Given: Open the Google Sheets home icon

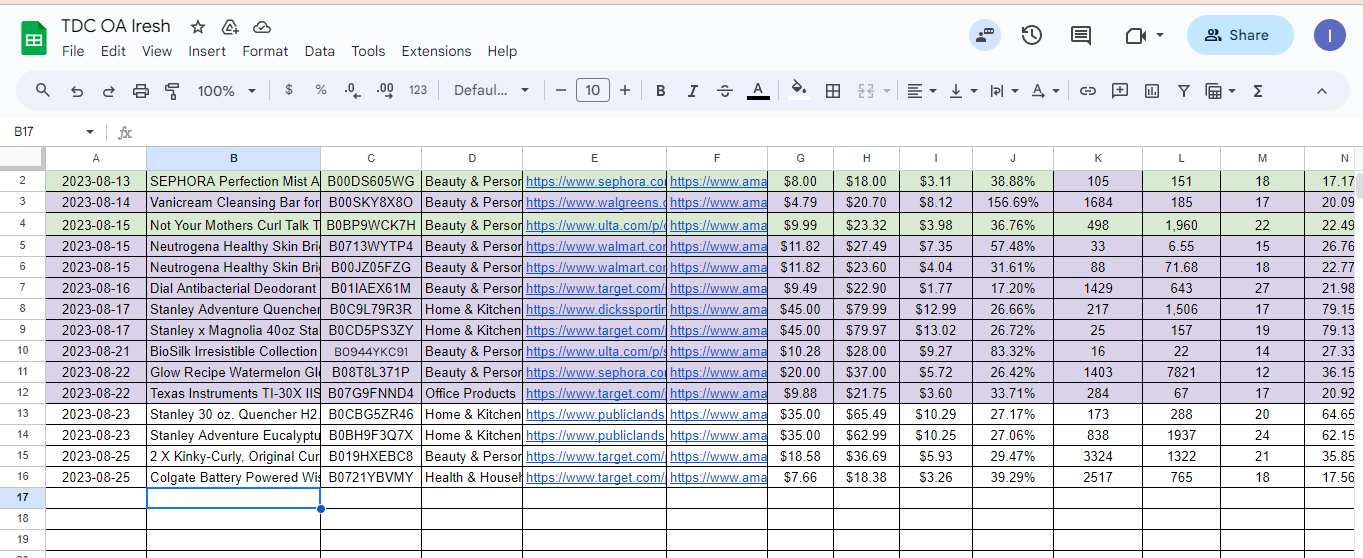Looking at the screenshot, I should (x=34, y=38).
